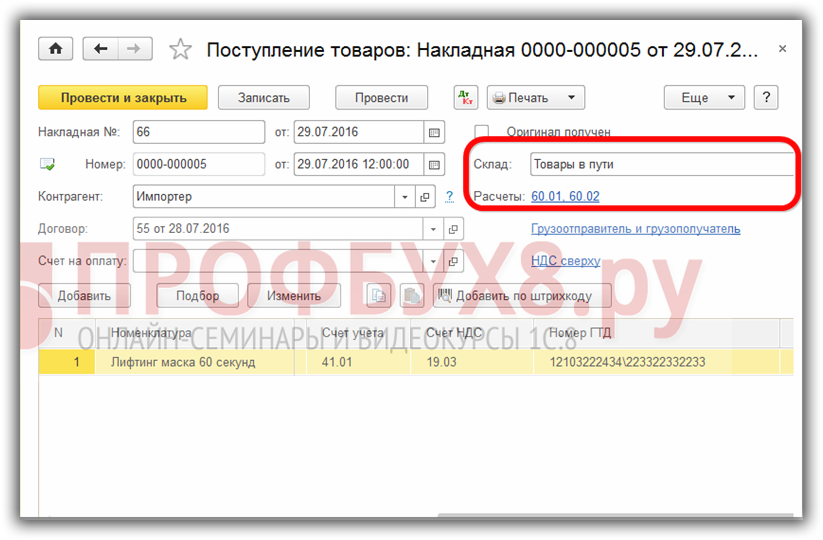Show Дт/Кт accounting entries icon
Screen dimensions: 823x540
465,98
